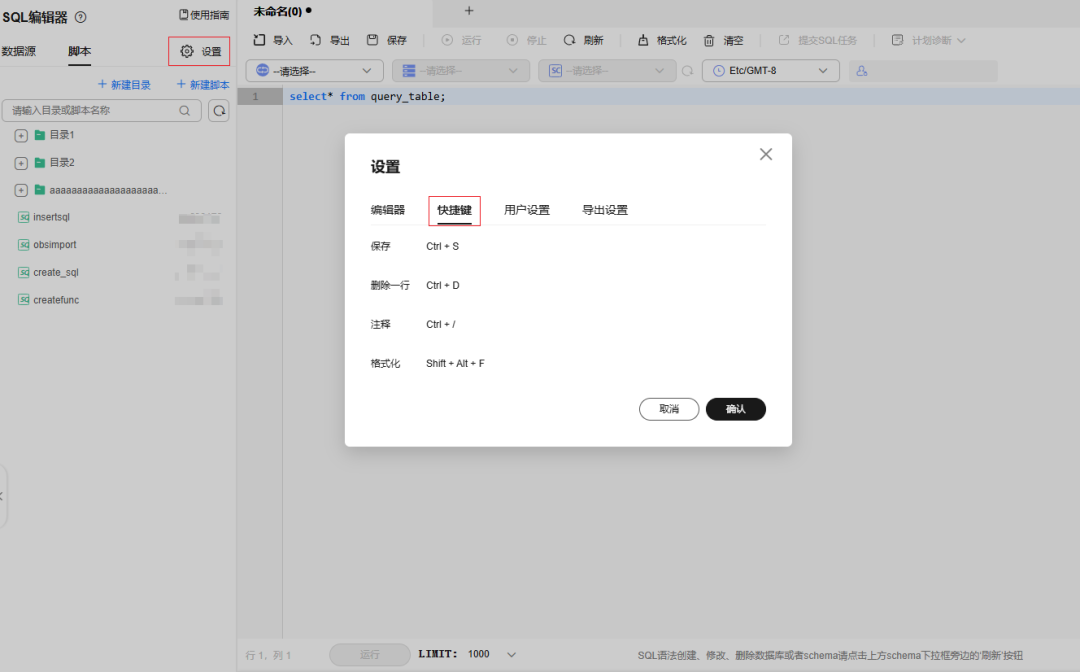The height and width of the screenshot is (672, 1080).
Task: Click the Save toolbar icon
Action: 372,40
